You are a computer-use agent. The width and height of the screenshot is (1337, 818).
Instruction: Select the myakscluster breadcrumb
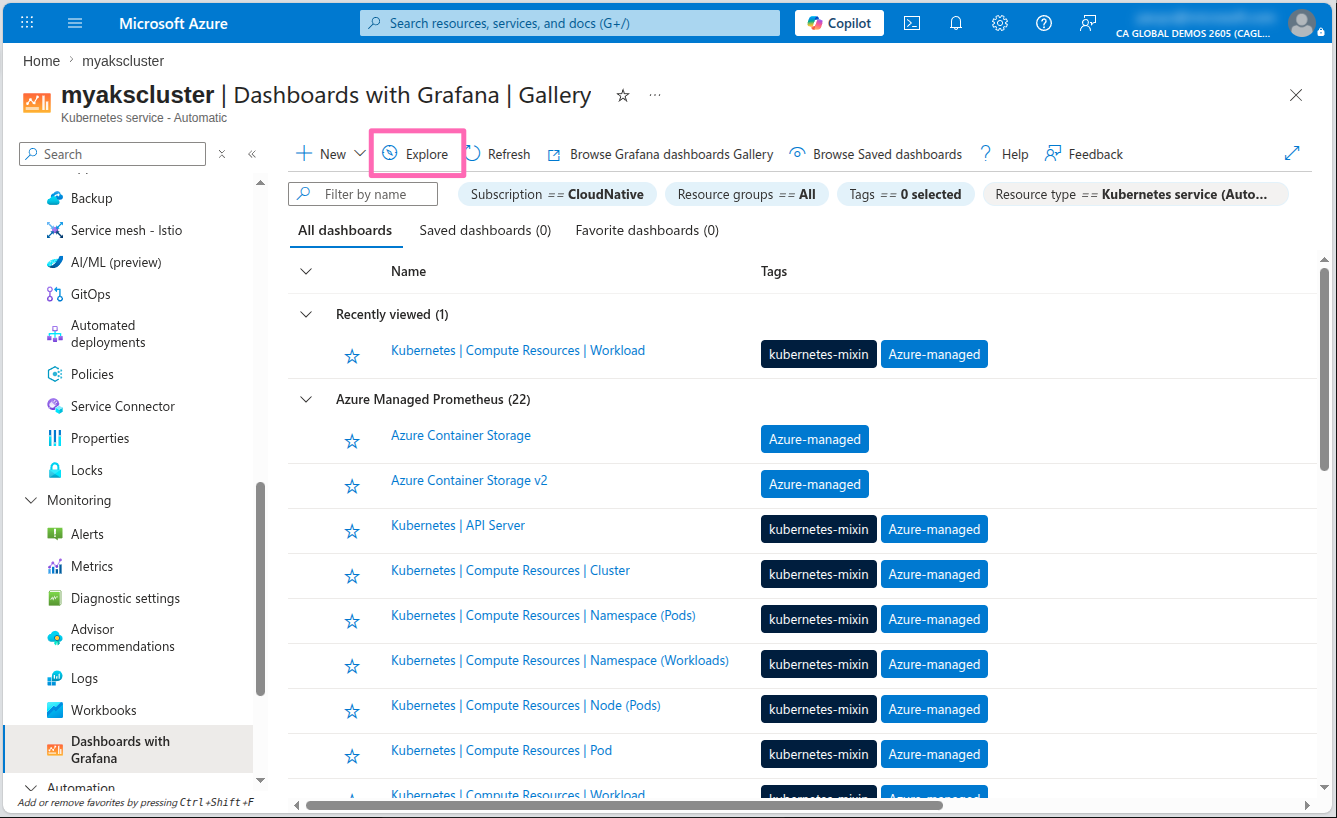[123, 61]
